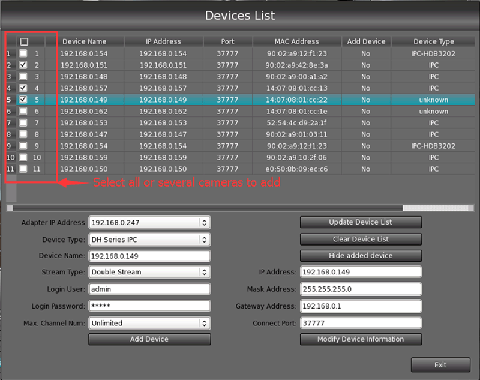The height and width of the screenshot is (380, 480).
Task: Select MAC address 14:07:08:01:cc:22 cell
Action: pos(297,100)
